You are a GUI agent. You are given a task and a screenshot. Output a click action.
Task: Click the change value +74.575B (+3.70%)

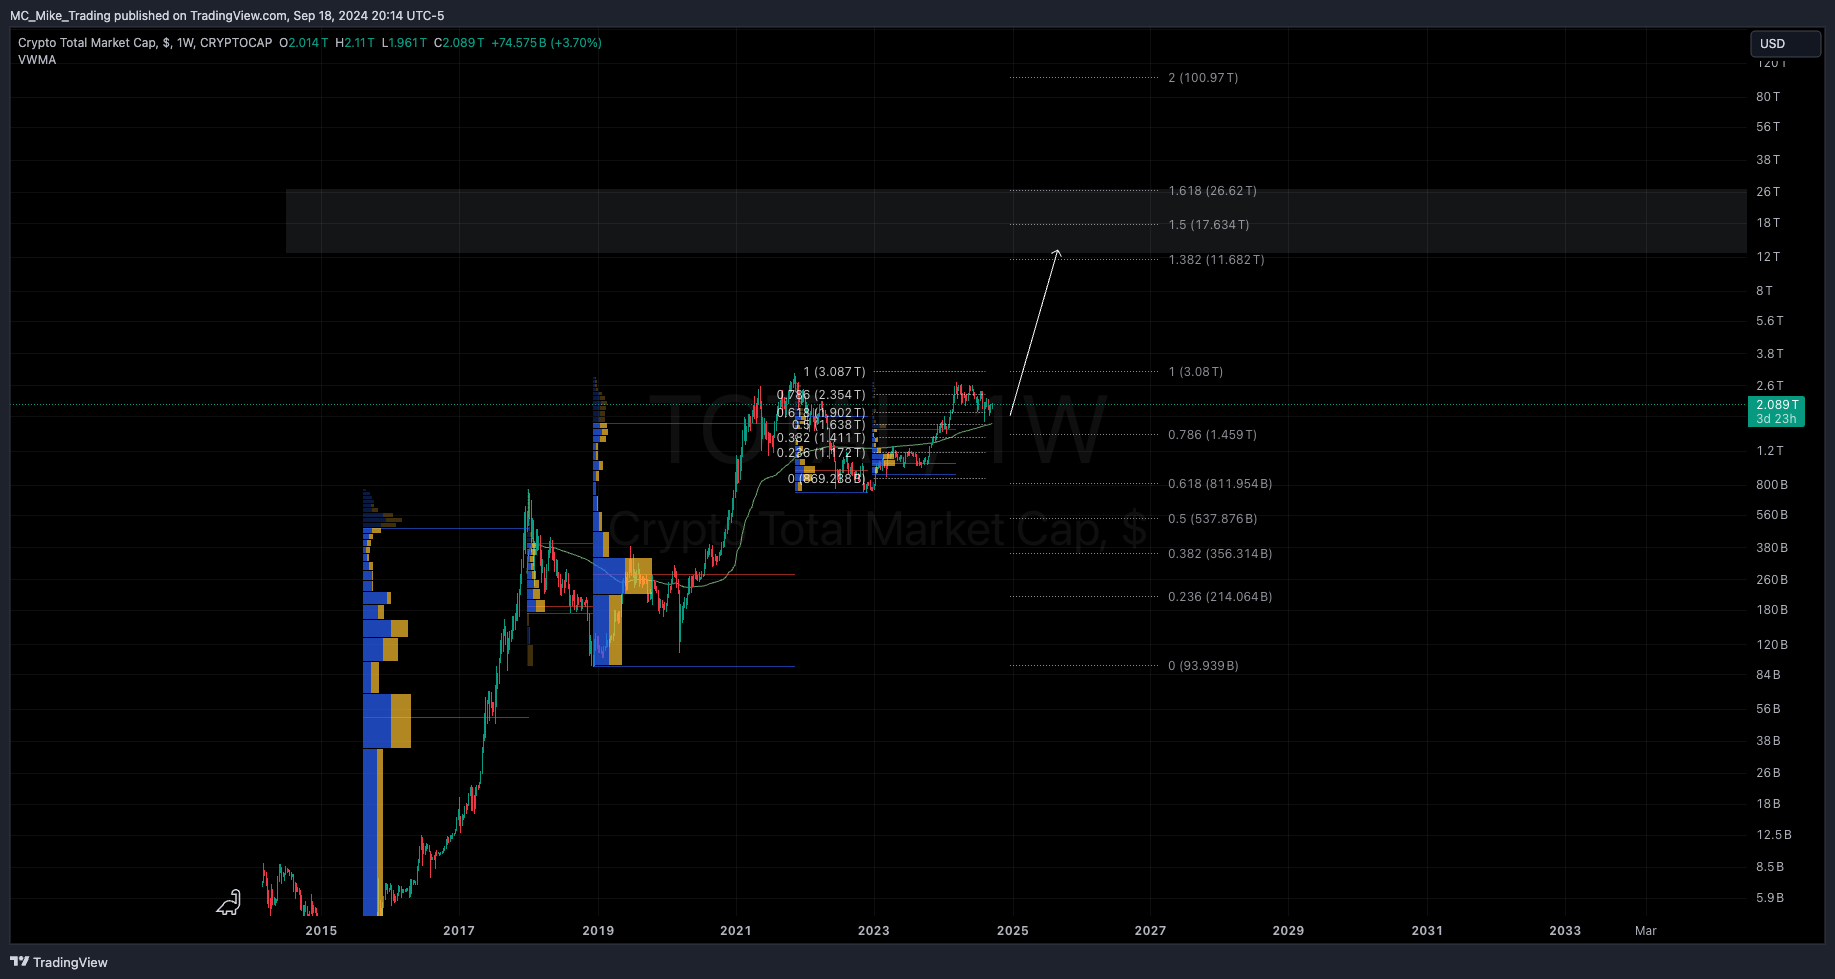pyautogui.click(x=546, y=43)
